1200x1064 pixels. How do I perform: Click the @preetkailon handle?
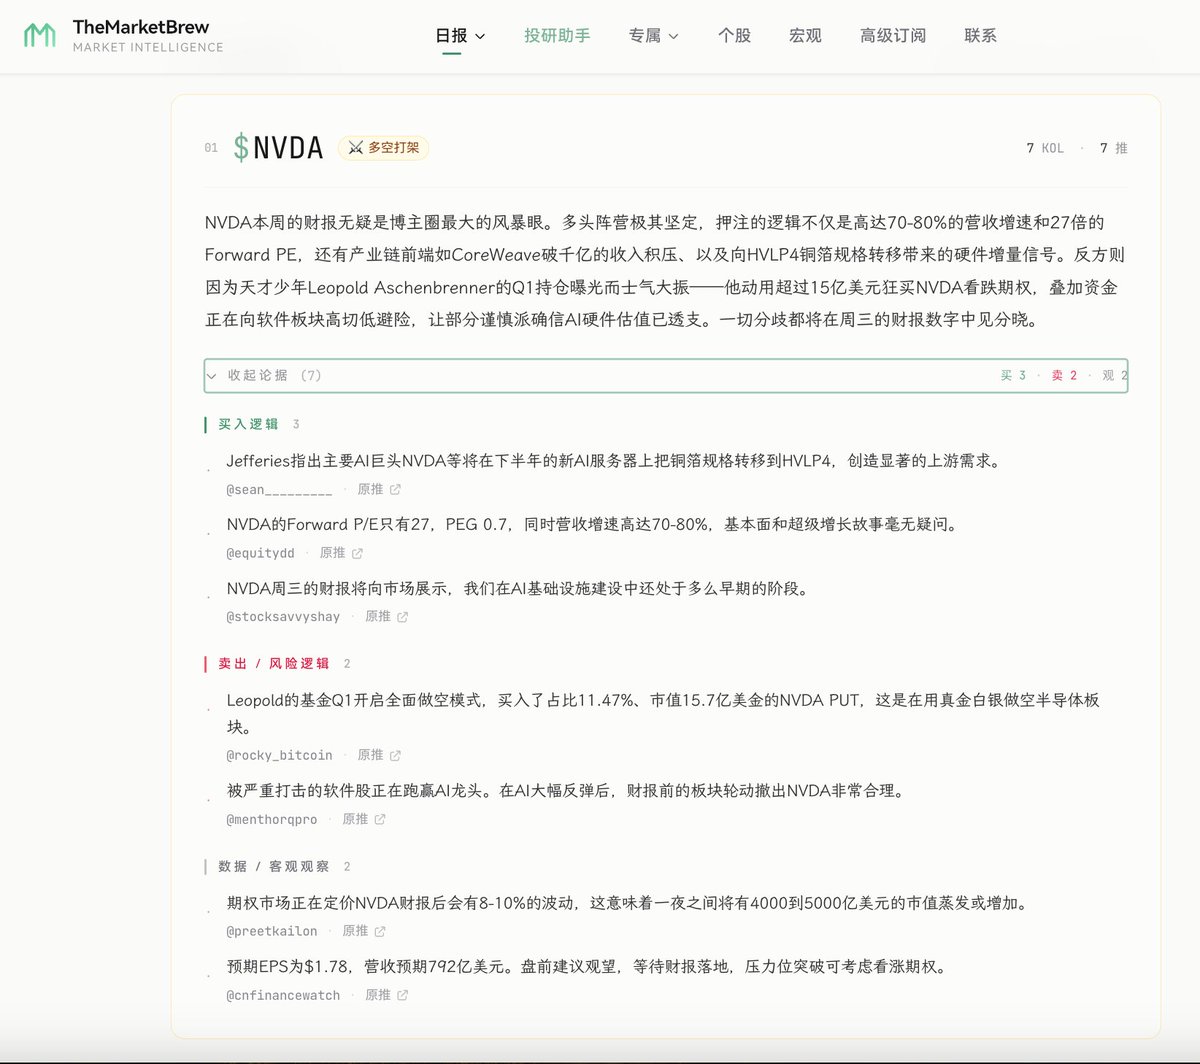coord(271,931)
